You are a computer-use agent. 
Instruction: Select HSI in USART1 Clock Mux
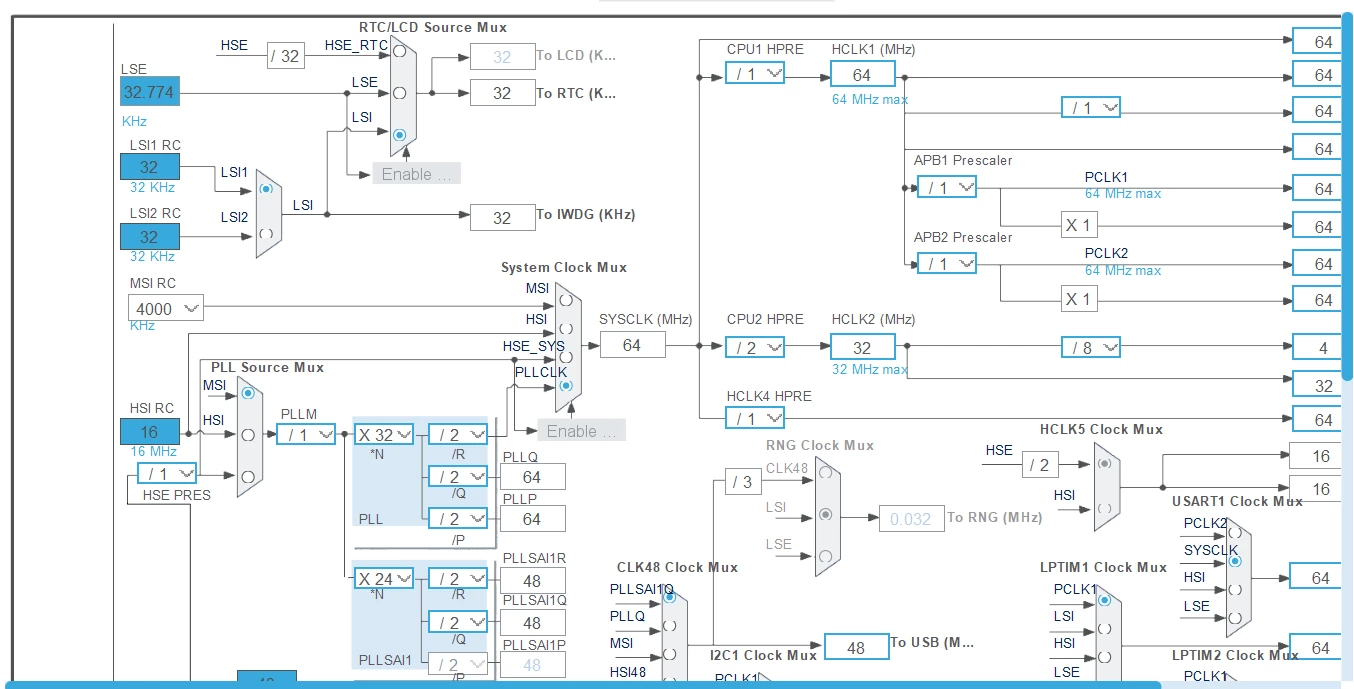(x=1235, y=589)
